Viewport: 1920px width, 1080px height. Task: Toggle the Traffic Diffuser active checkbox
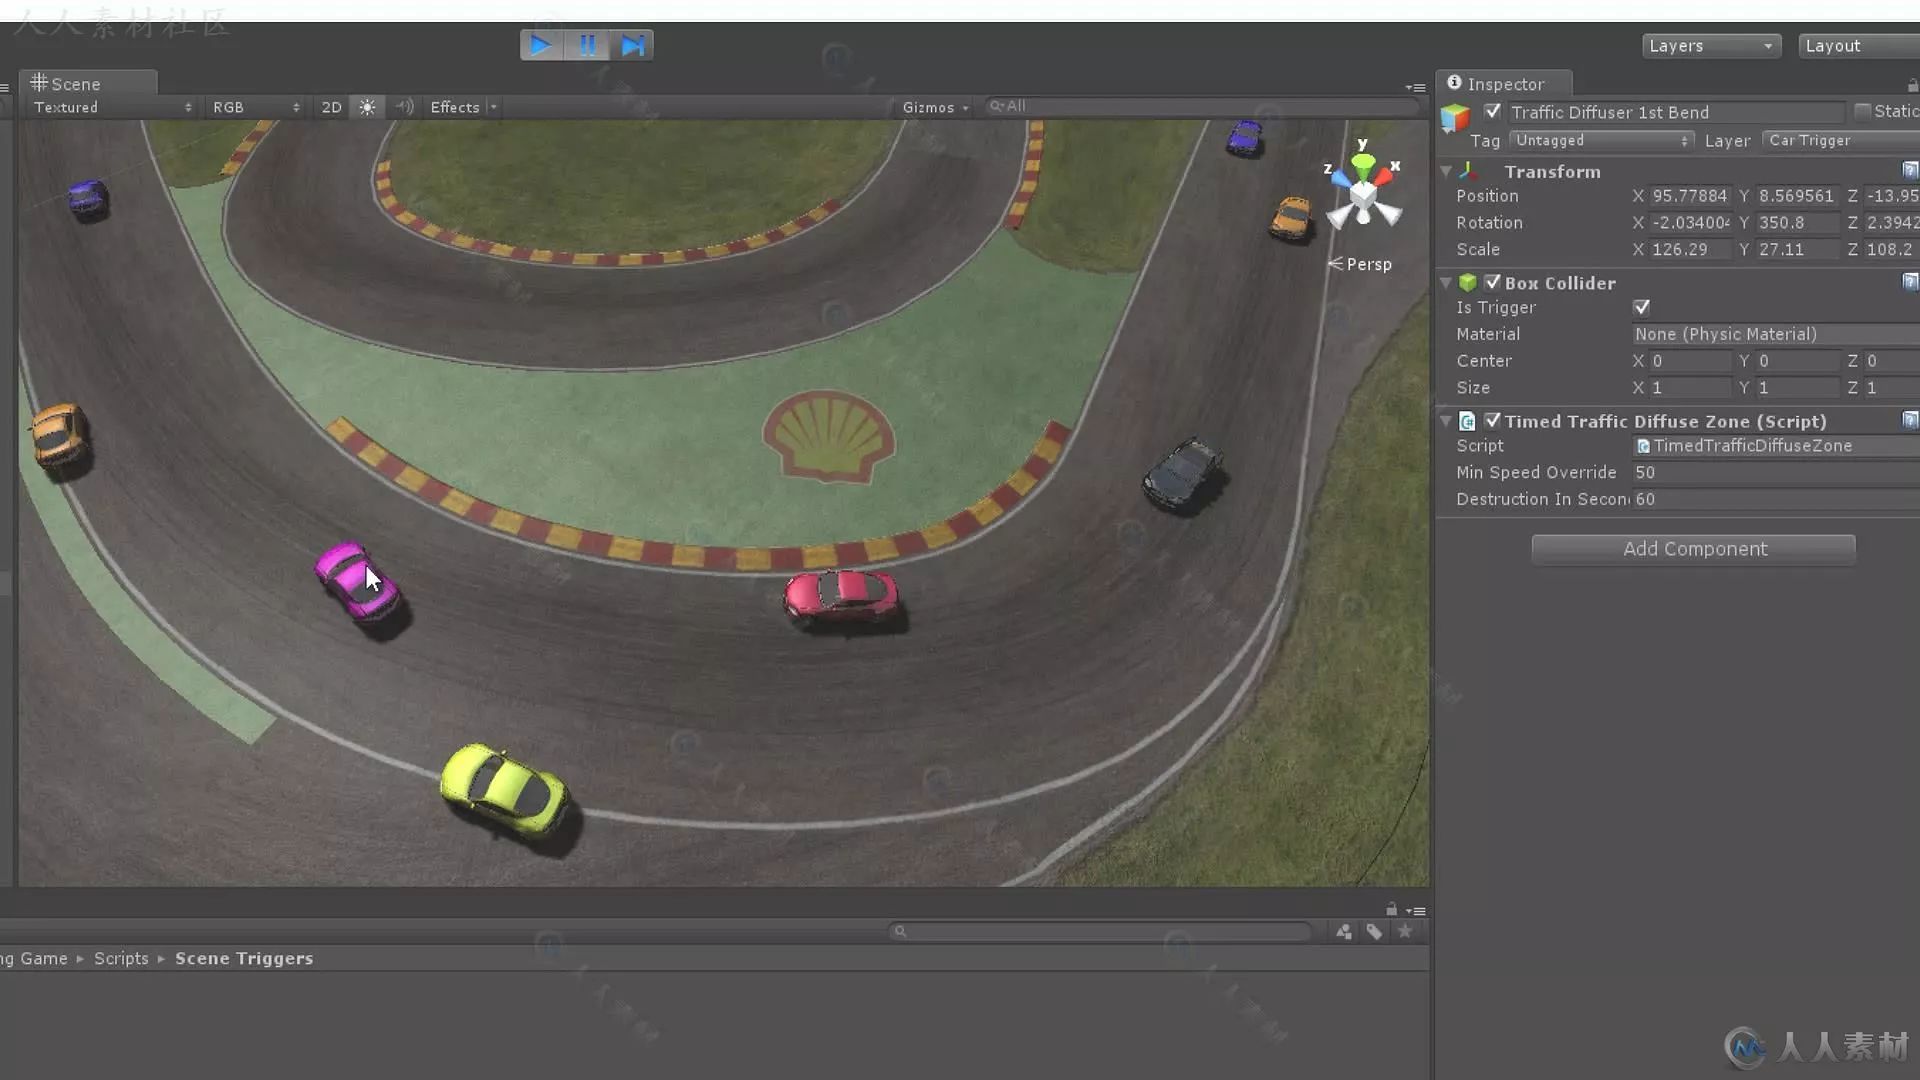[1493, 111]
